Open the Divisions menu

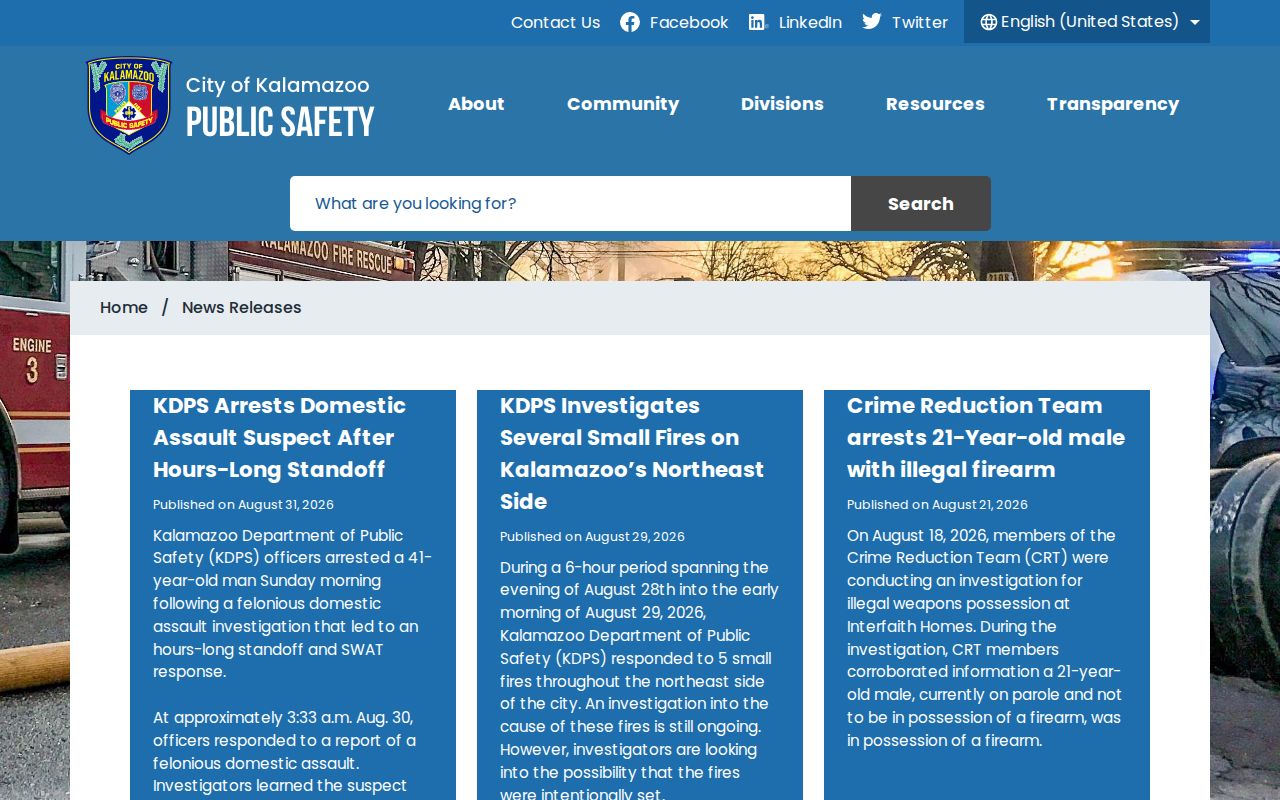[x=782, y=104]
